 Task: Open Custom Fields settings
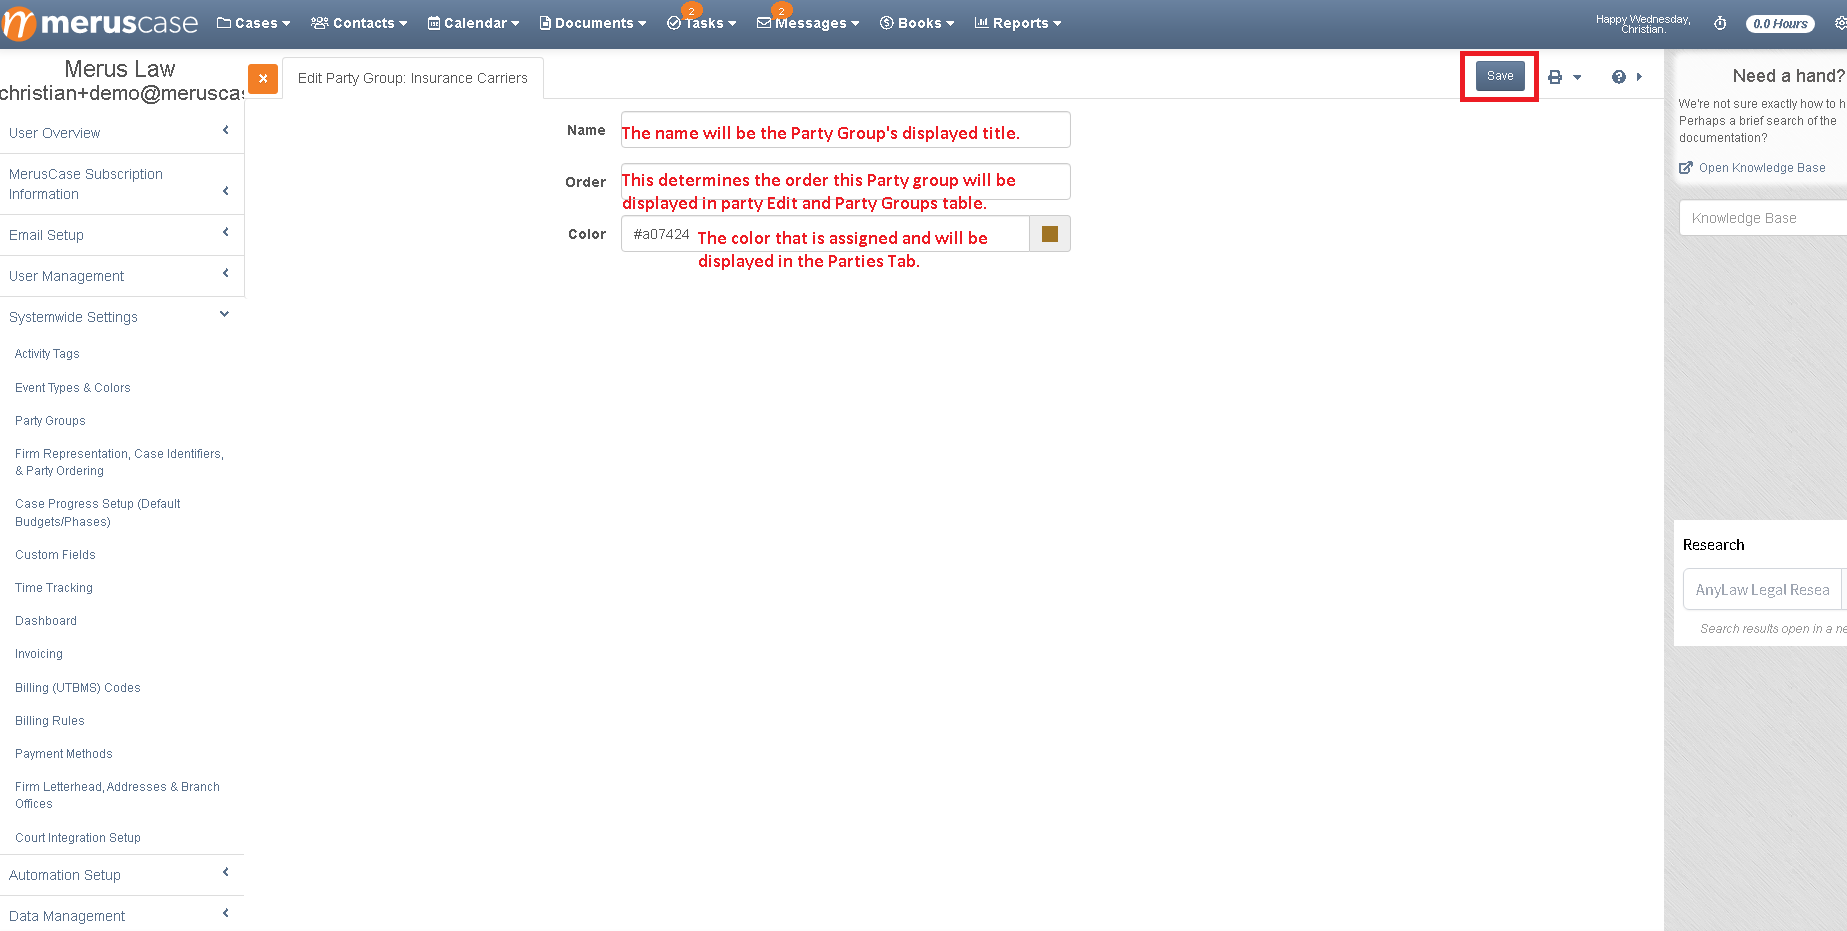pos(55,555)
